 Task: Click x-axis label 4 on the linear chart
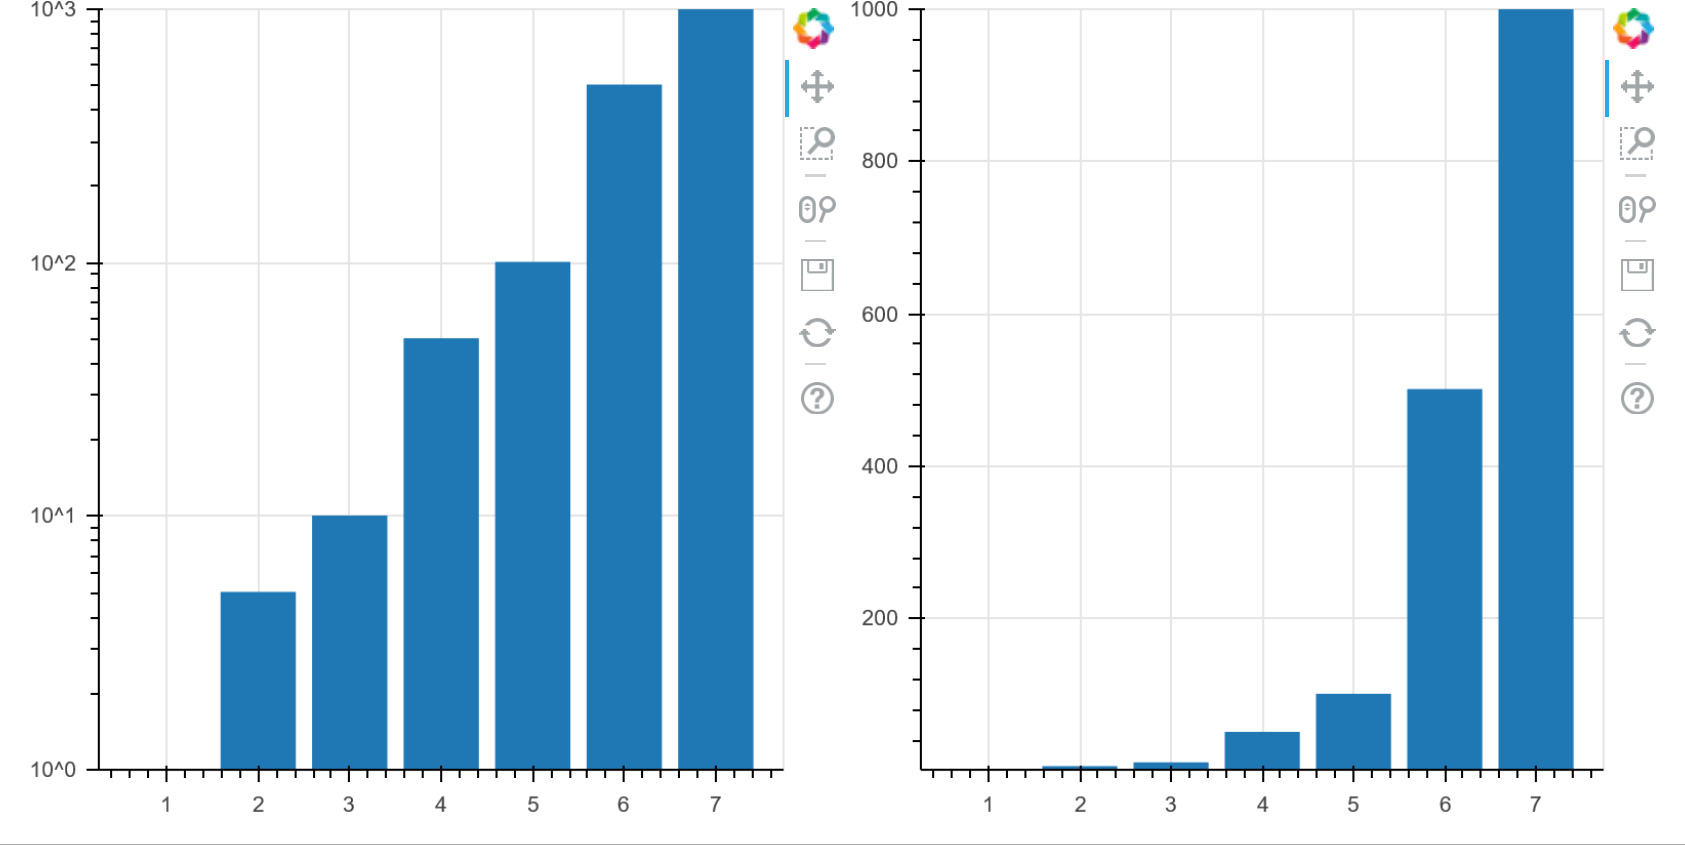(1262, 804)
